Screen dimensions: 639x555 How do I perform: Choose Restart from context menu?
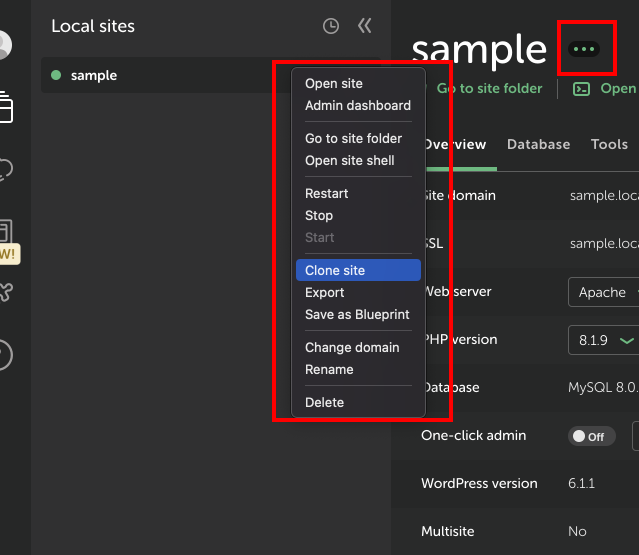point(358,194)
